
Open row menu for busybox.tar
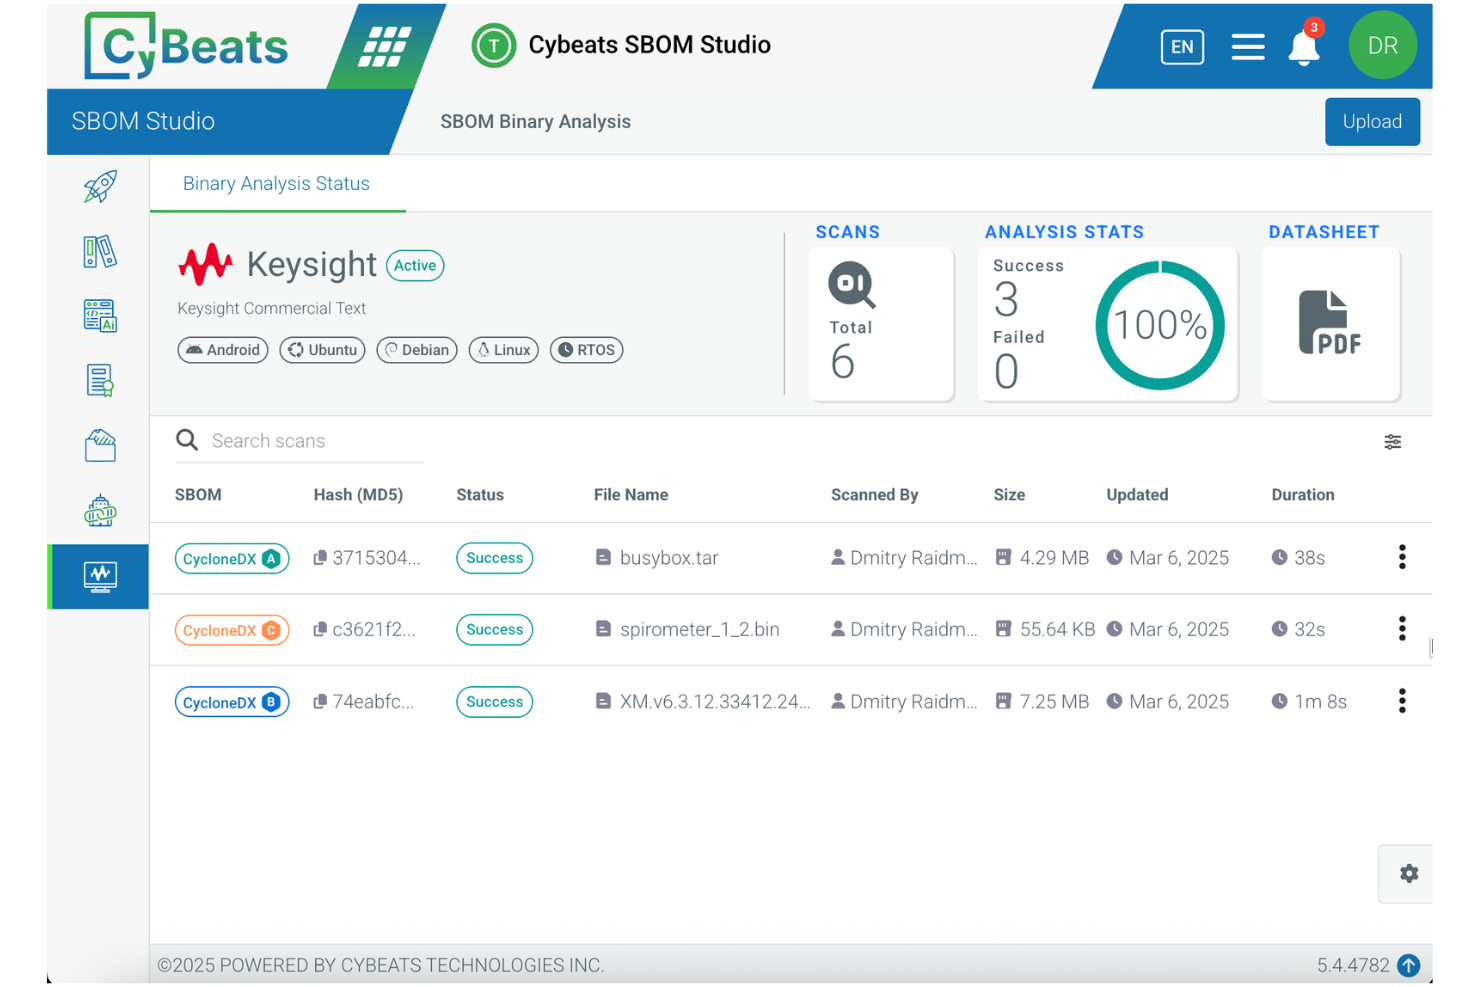pyautogui.click(x=1402, y=557)
